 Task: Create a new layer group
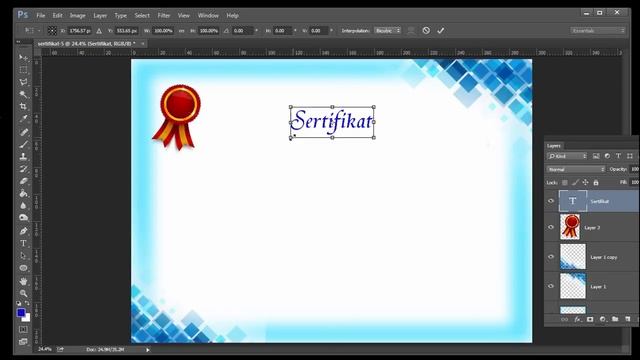[615, 319]
